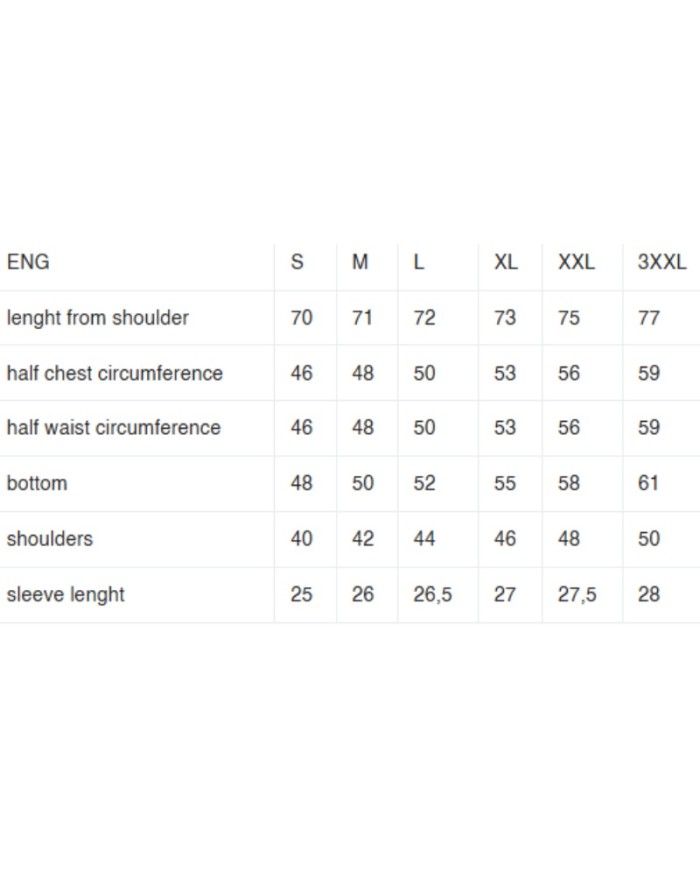Click the M size column header
The height and width of the screenshot is (869, 700).
coord(360,262)
